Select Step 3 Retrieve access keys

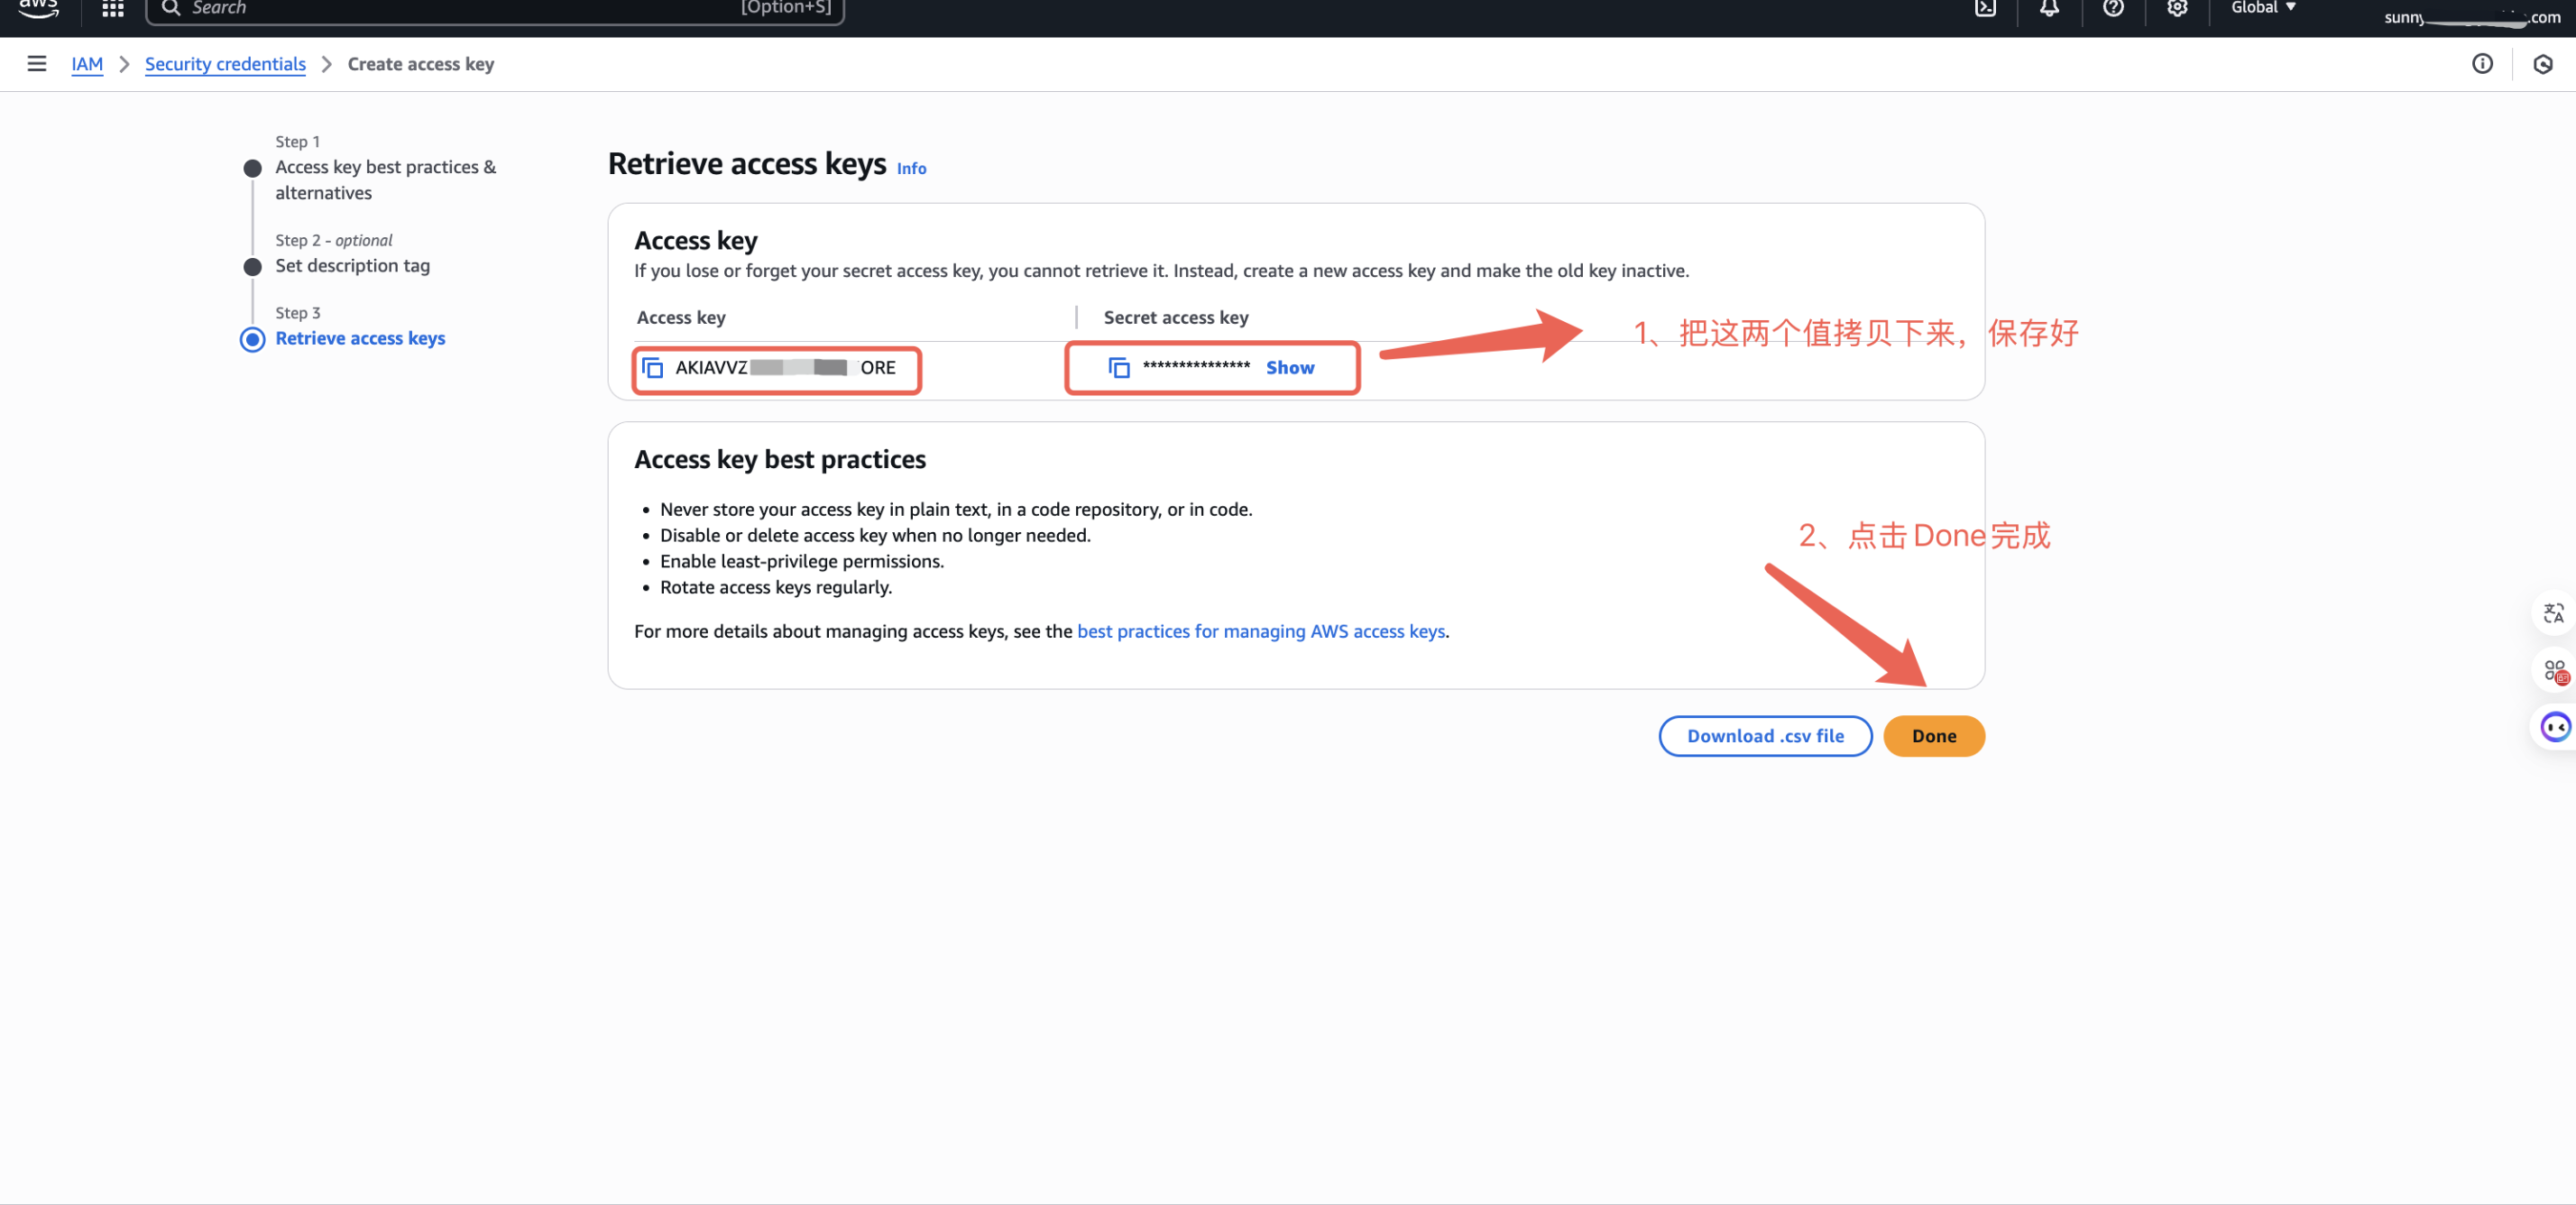[x=360, y=339]
